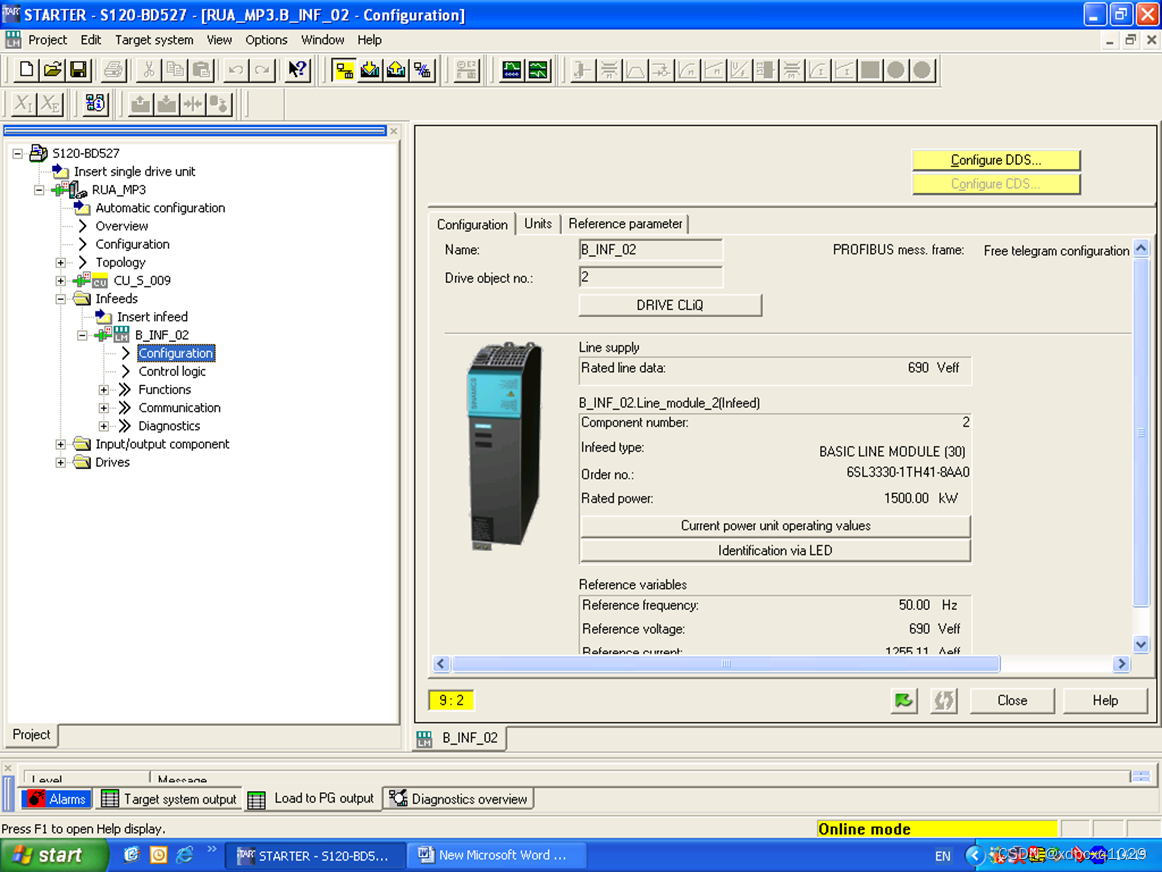Image resolution: width=1162 pixels, height=872 pixels.
Task: Expand the Diagnostics node
Action: tap(104, 426)
